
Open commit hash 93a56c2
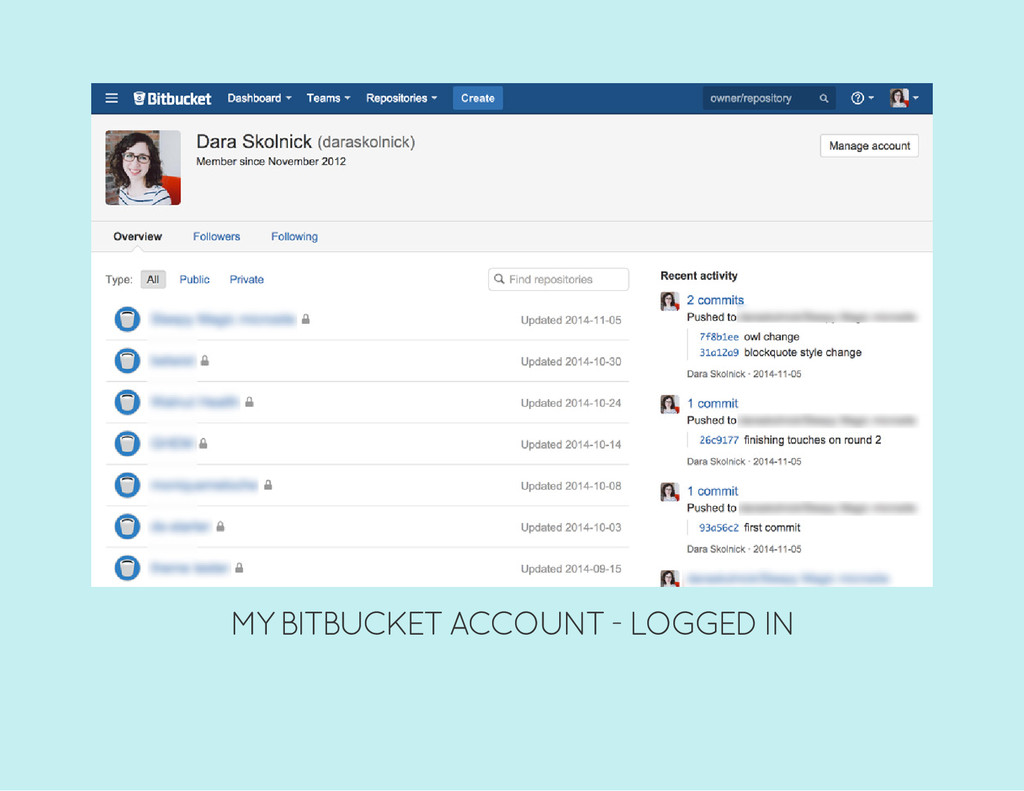718,528
